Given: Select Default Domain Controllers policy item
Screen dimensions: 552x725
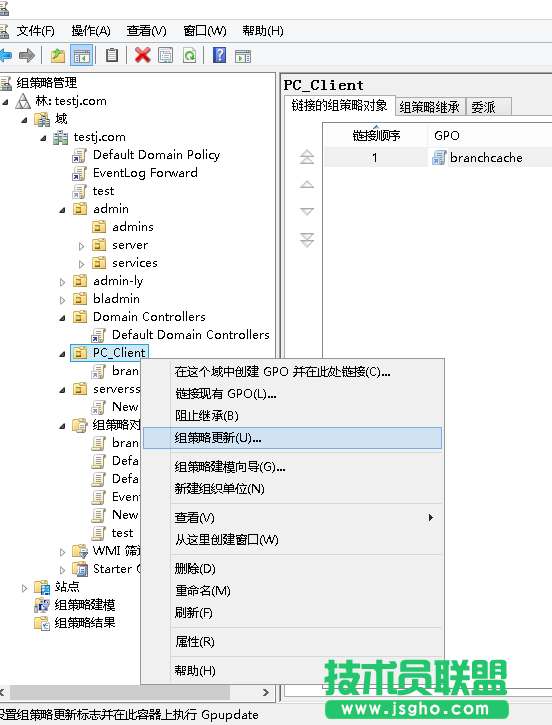Looking at the screenshot, I should pos(190,335).
